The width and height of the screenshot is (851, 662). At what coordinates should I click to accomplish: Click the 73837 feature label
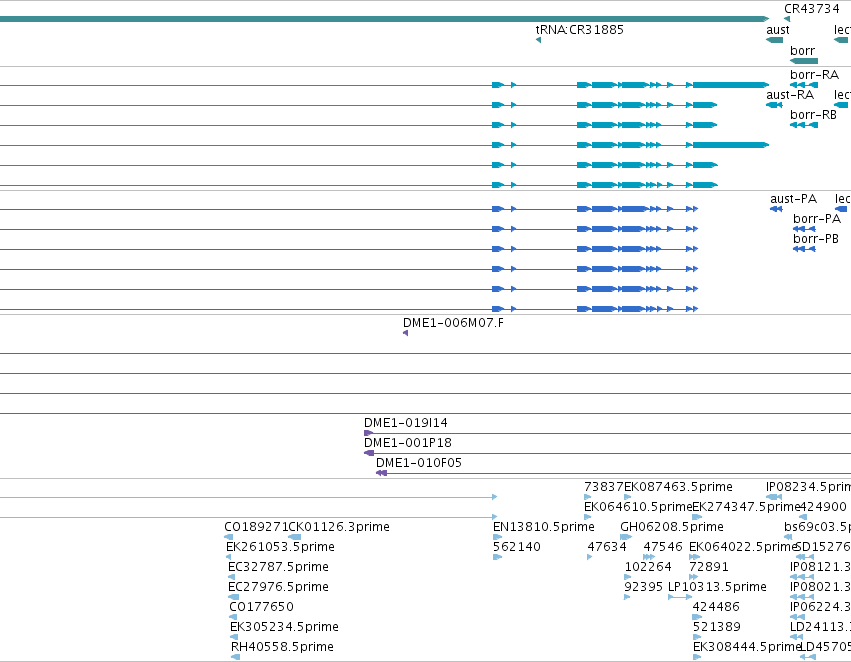click(604, 487)
